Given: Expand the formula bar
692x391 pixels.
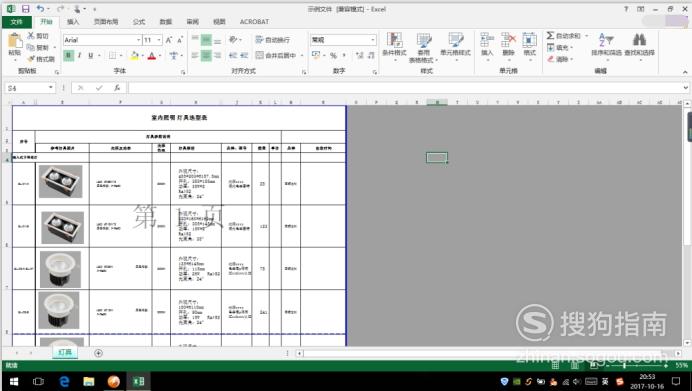Looking at the screenshot, I should coord(685,88).
